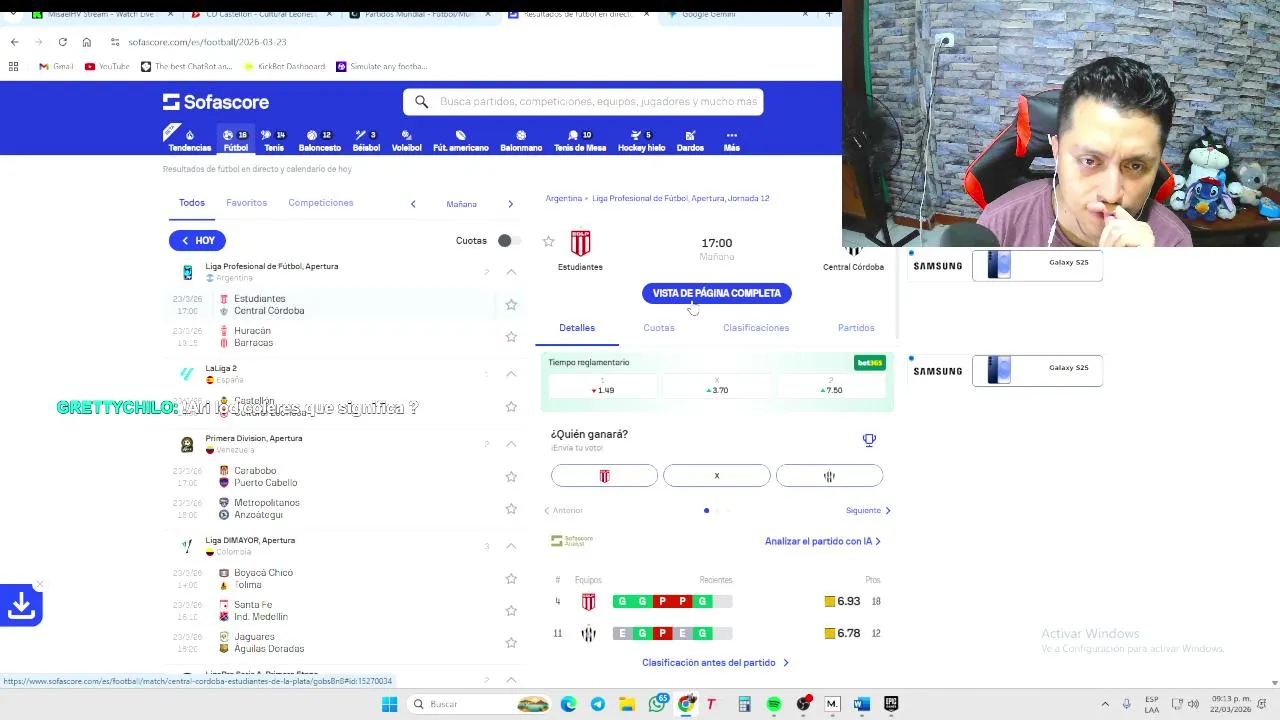Select the Todos tab
Image resolution: width=1280 pixels, height=720 pixels.
tap(191, 203)
